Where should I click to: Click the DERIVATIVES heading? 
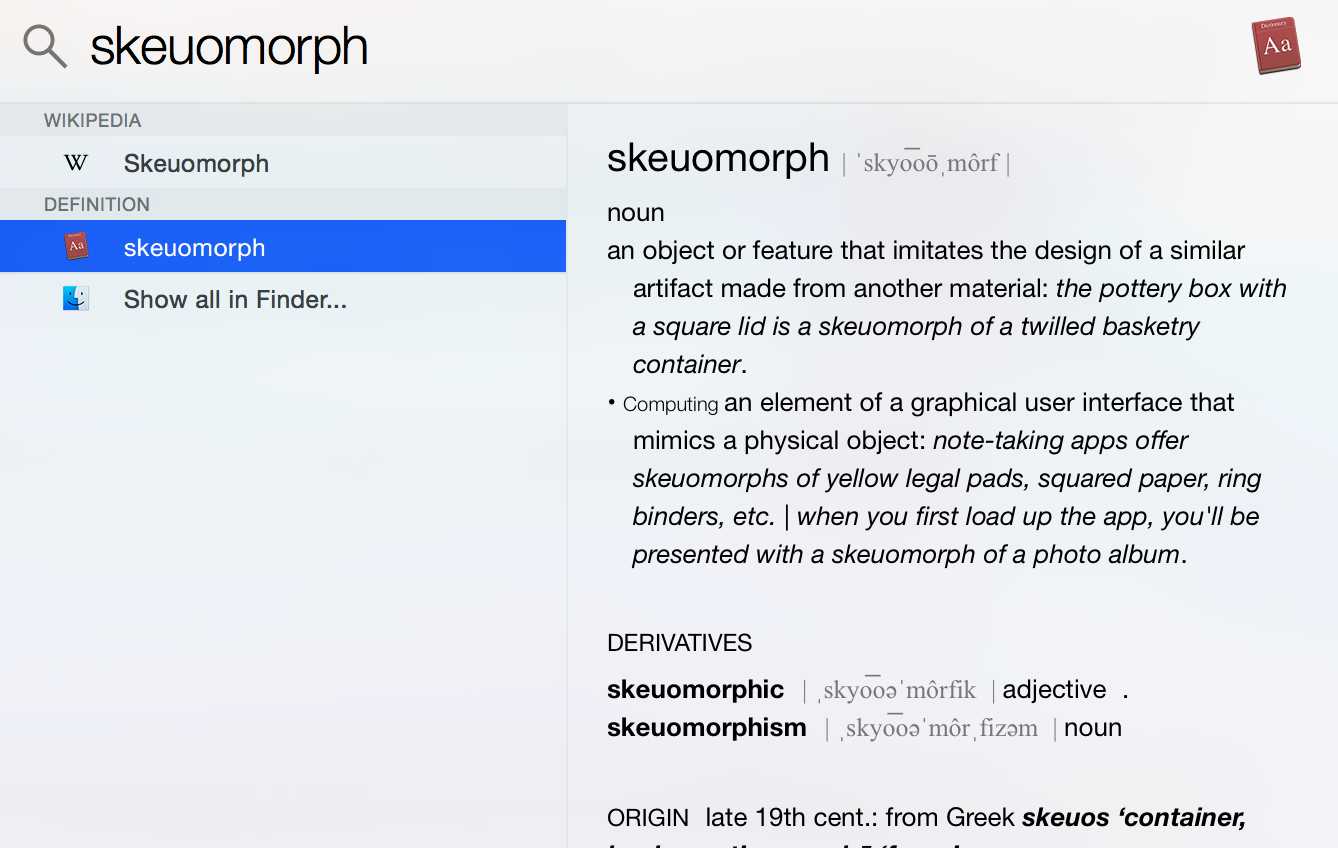click(679, 643)
